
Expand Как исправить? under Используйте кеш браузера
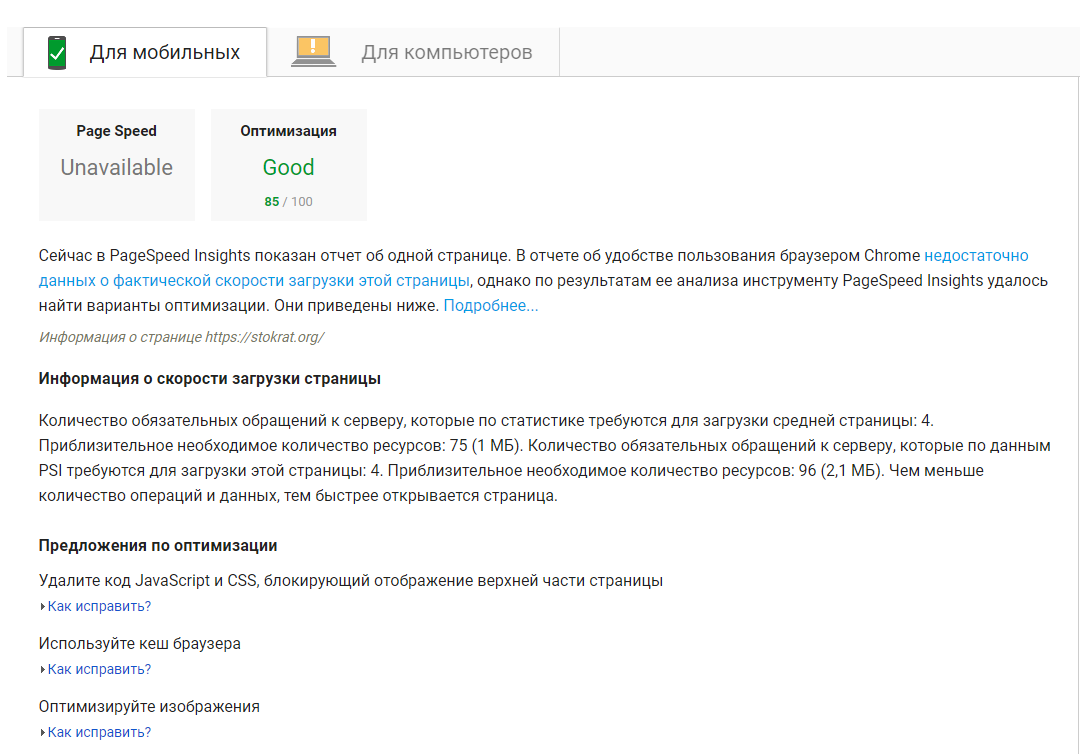point(99,669)
